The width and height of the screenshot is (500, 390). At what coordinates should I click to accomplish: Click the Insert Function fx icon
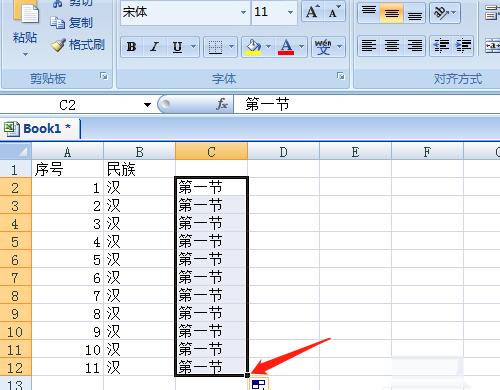click(x=222, y=104)
